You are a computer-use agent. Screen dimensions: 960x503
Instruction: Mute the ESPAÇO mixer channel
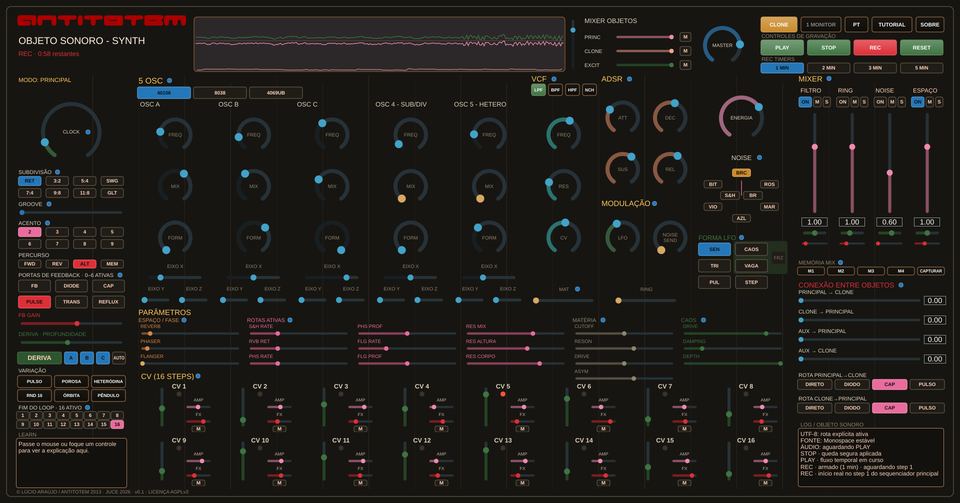pos(929,102)
